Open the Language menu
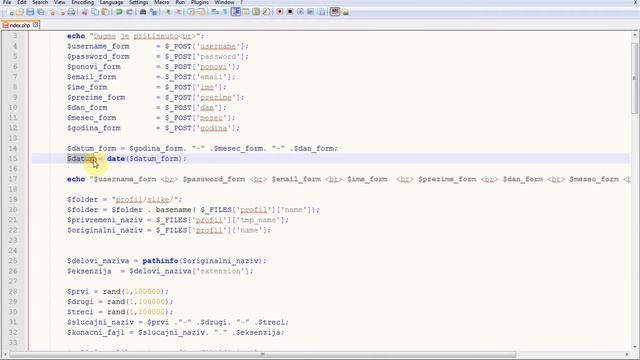640x360 pixels. coord(111,2)
